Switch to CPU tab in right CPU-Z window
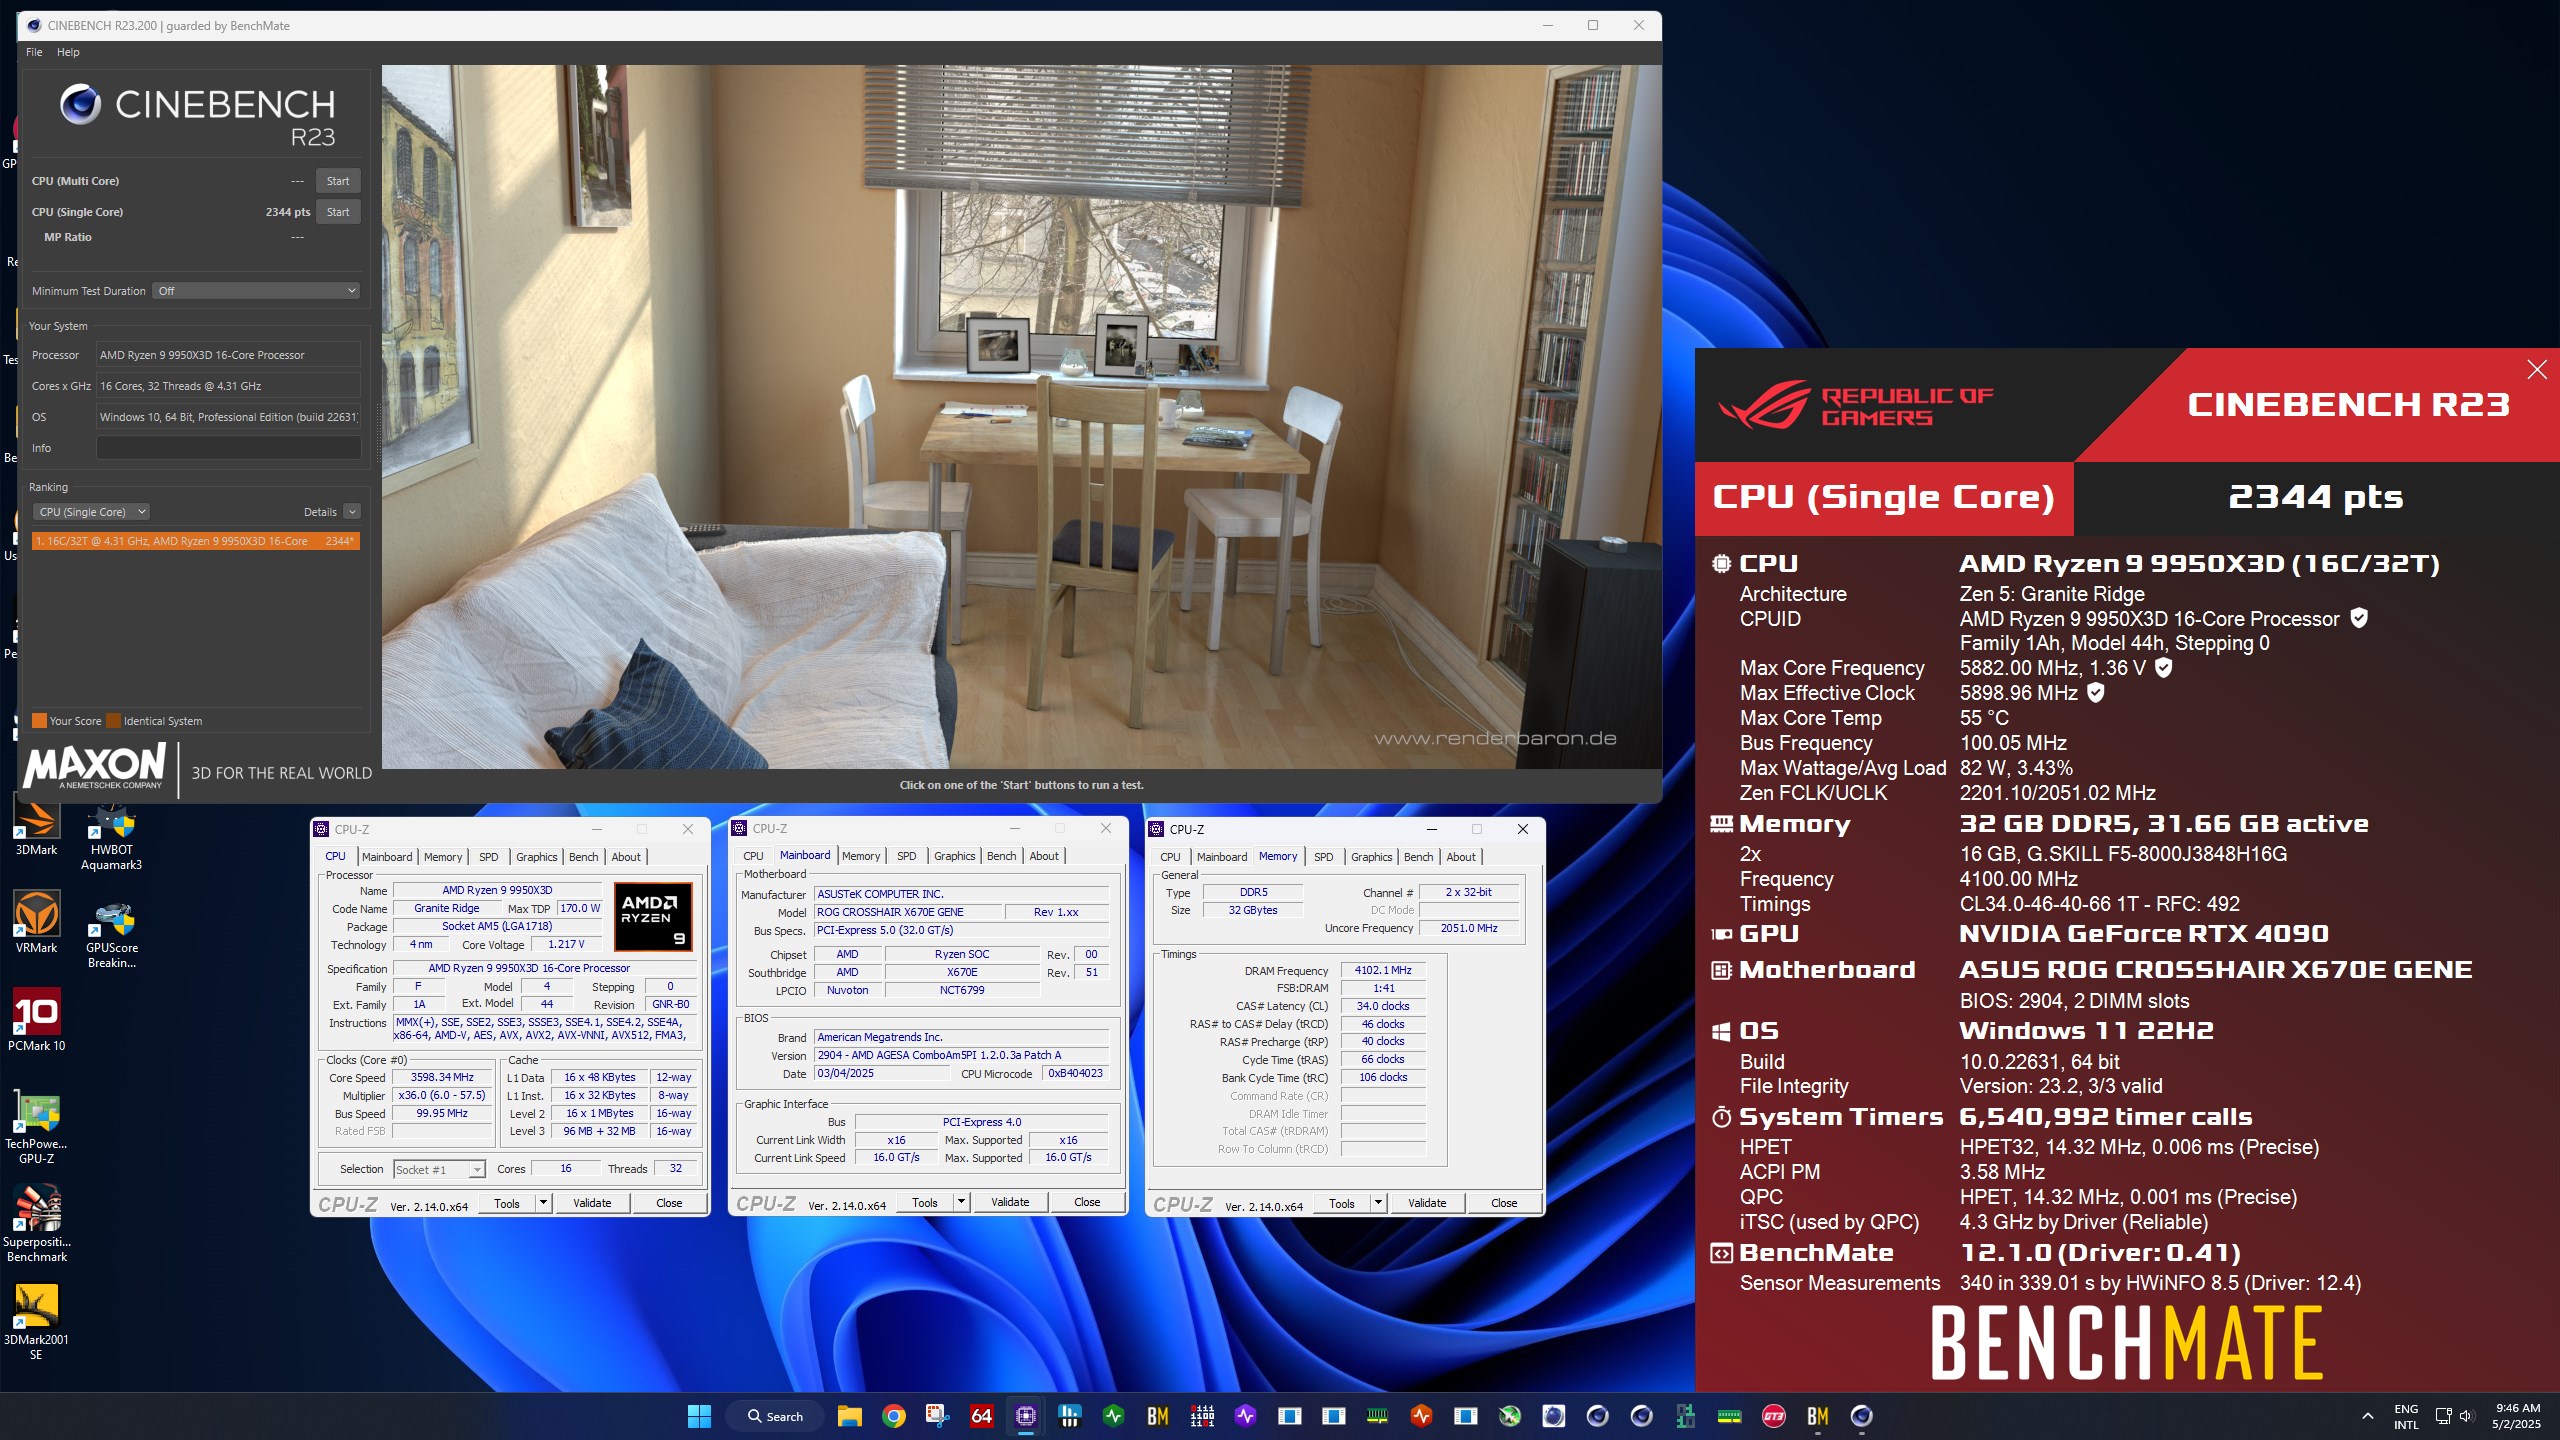The image size is (2560, 1440). 1170,857
